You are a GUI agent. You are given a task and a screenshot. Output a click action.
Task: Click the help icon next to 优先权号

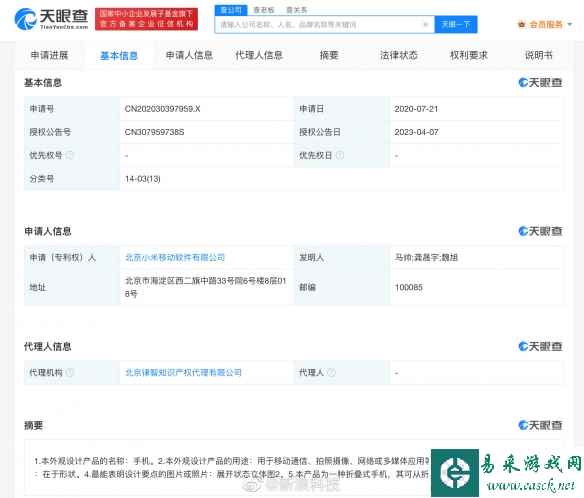(70, 155)
